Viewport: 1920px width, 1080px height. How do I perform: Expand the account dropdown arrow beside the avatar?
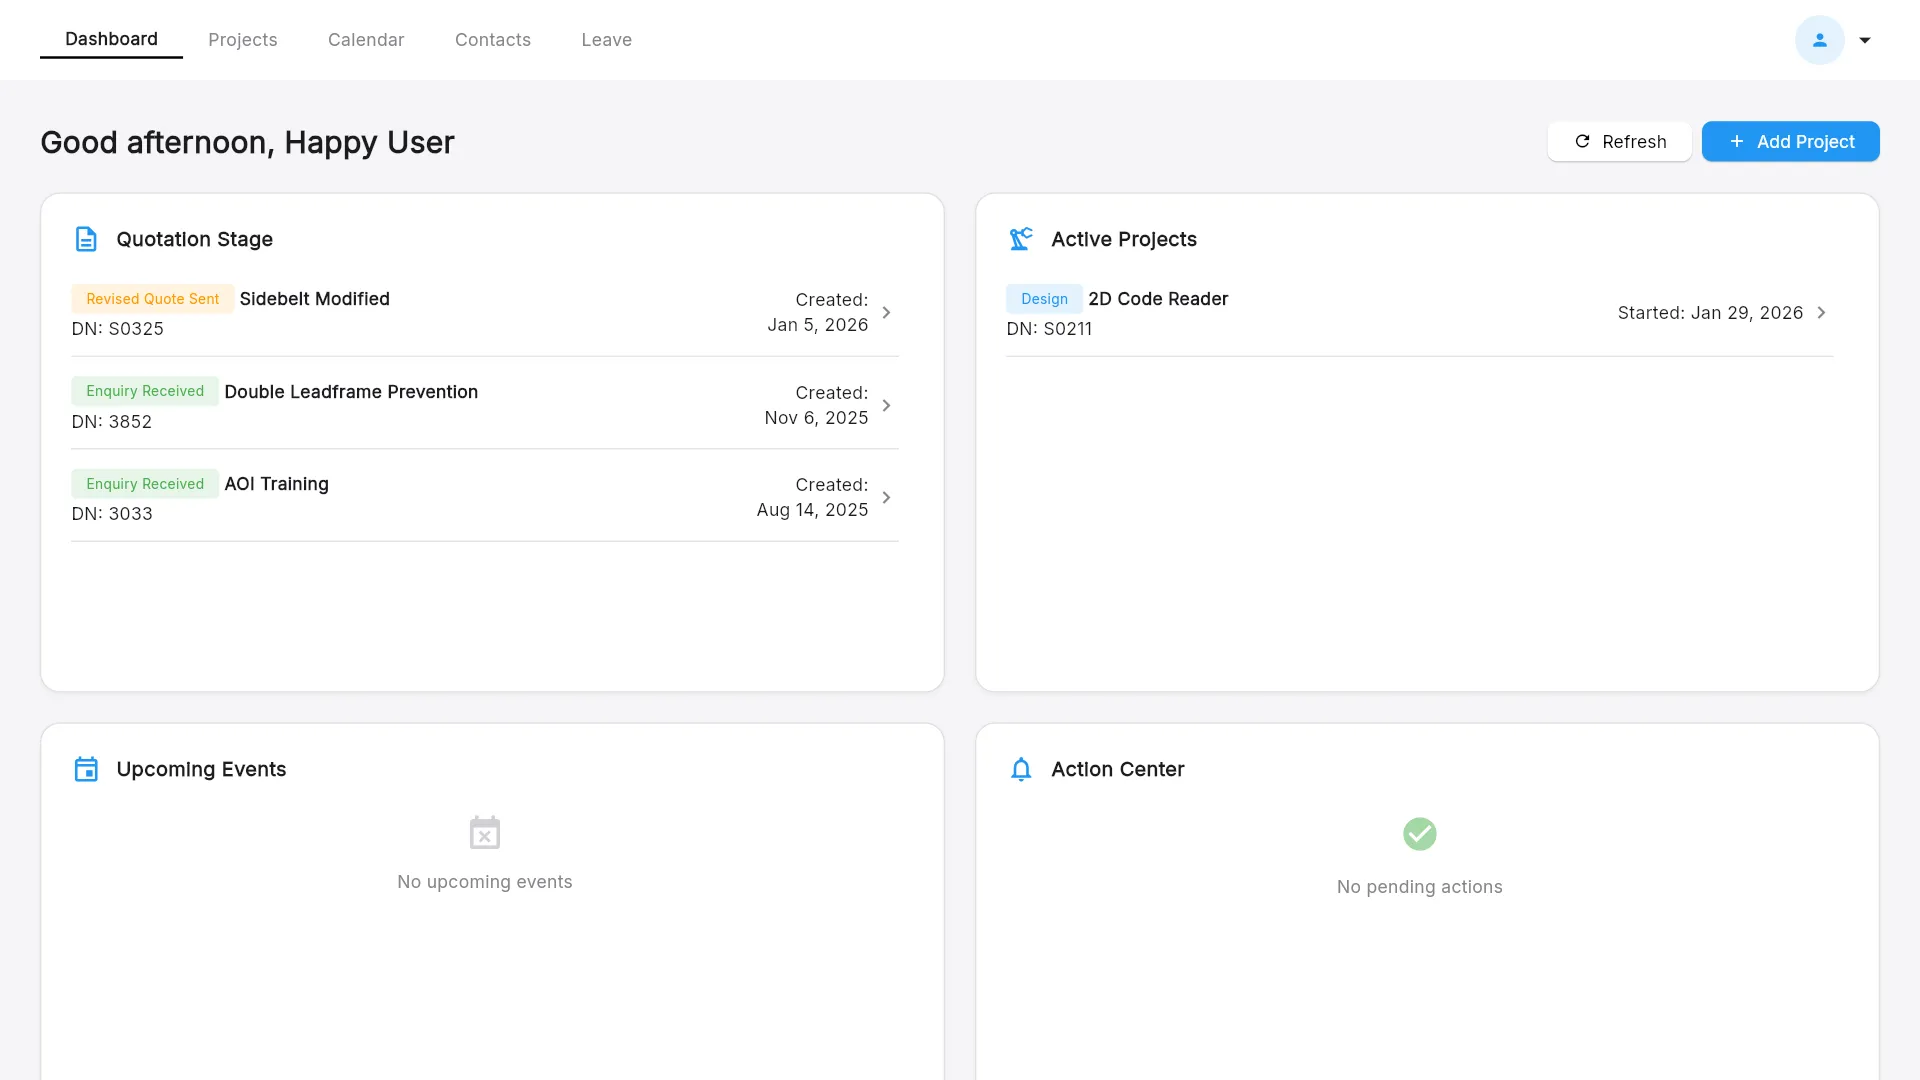(1864, 40)
